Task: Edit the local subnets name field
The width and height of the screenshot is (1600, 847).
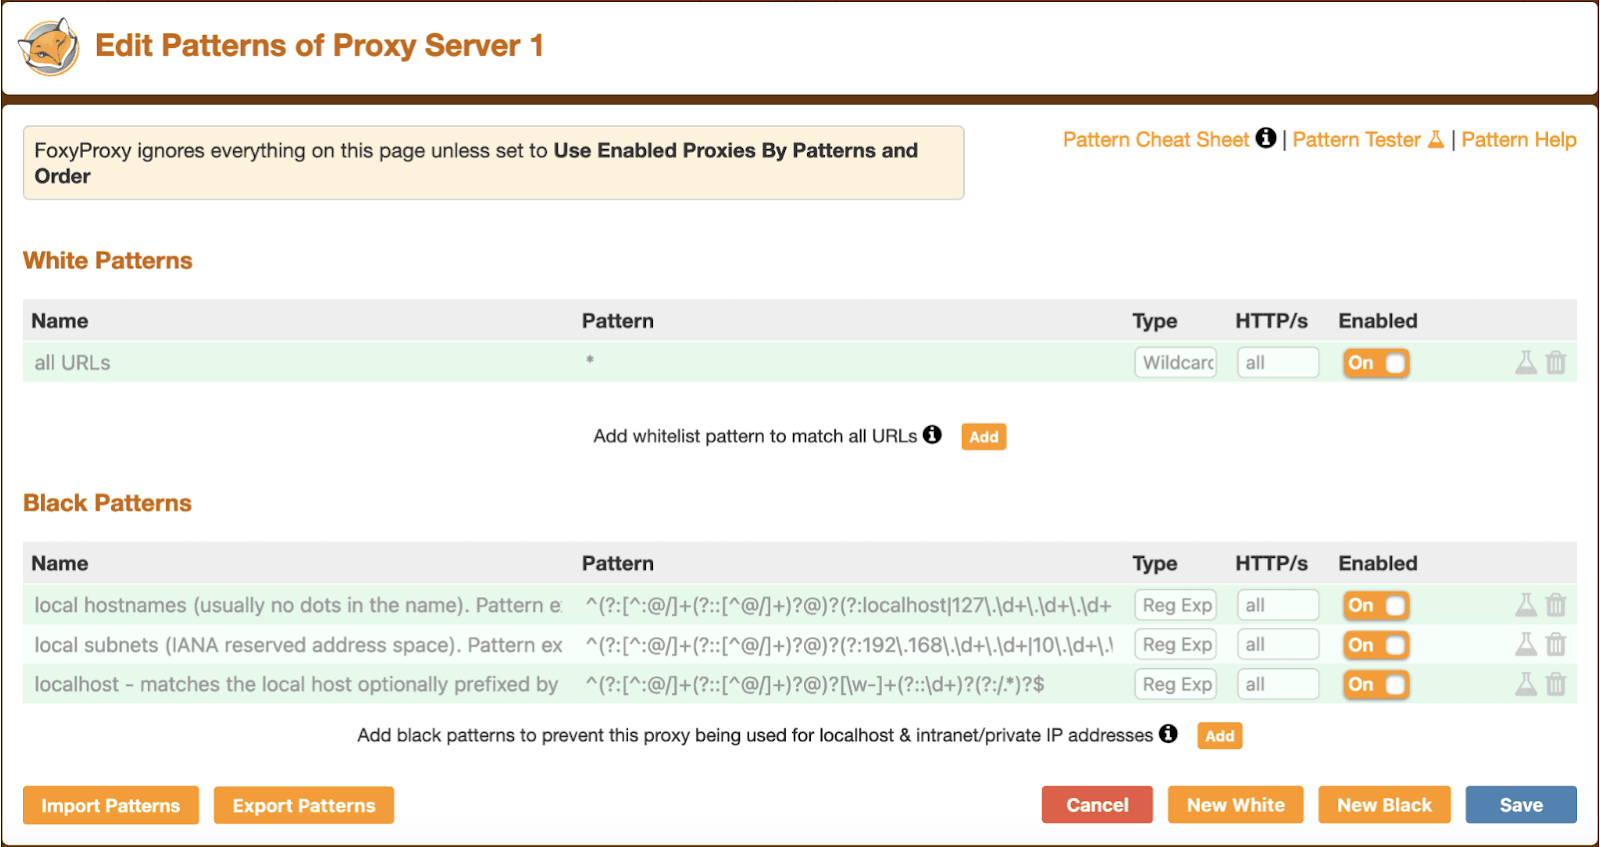Action: click(296, 644)
